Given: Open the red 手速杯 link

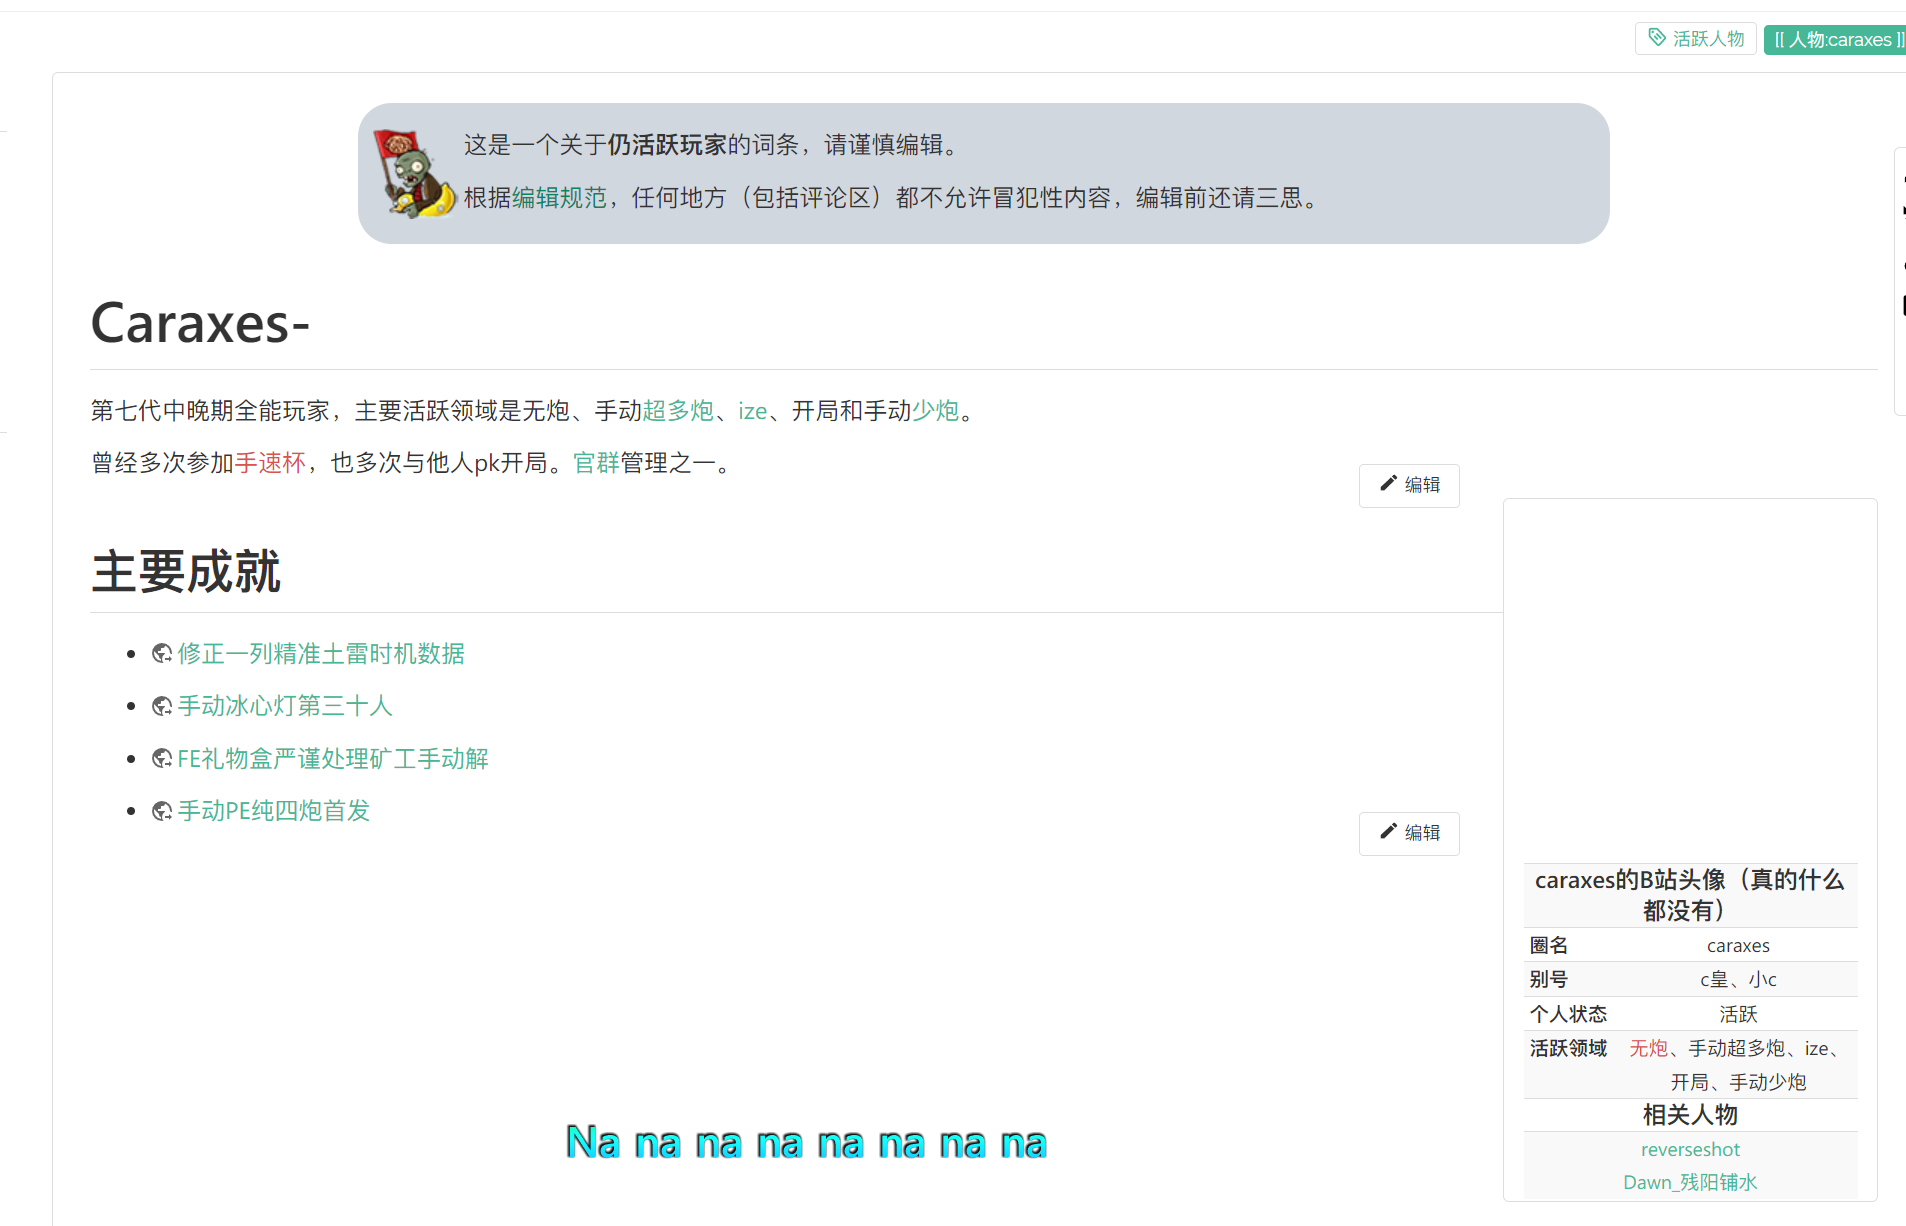Looking at the screenshot, I should point(270,463).
